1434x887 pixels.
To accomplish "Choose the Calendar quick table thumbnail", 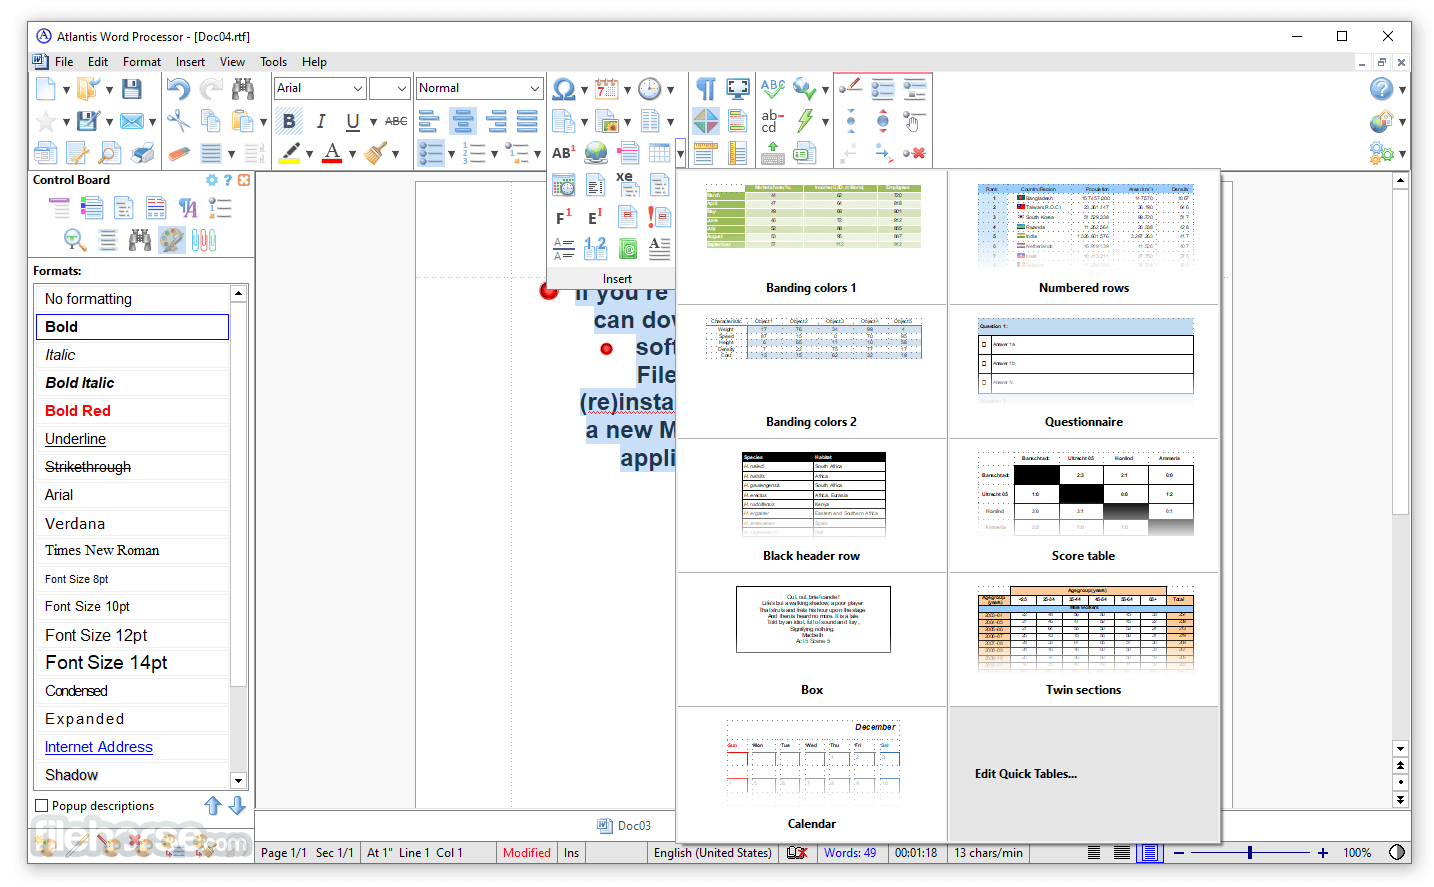I will [x=812, y=774].
